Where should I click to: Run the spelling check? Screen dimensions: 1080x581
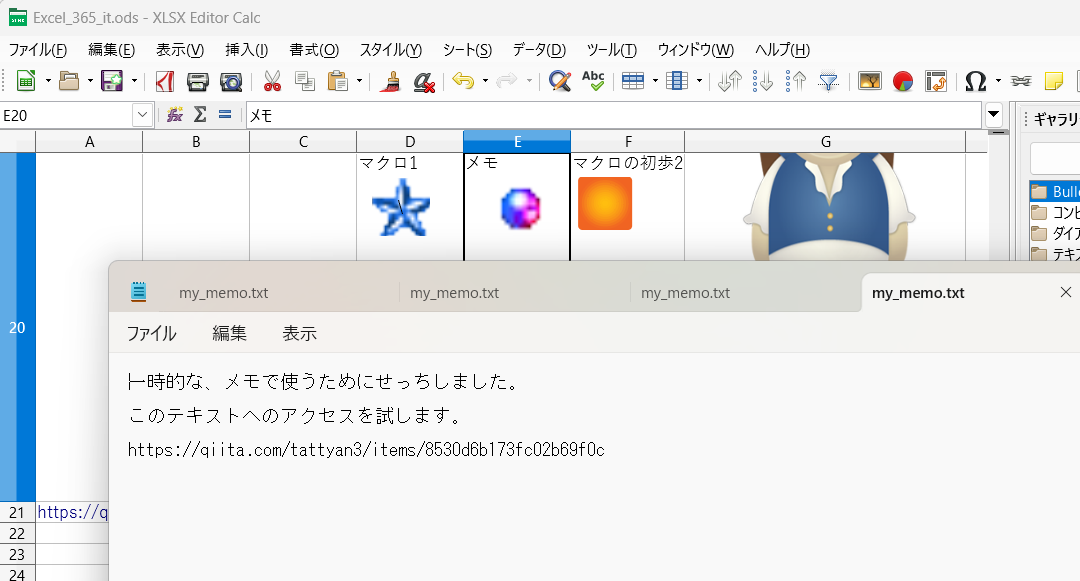pyautogui.click(x=593, y=82)
